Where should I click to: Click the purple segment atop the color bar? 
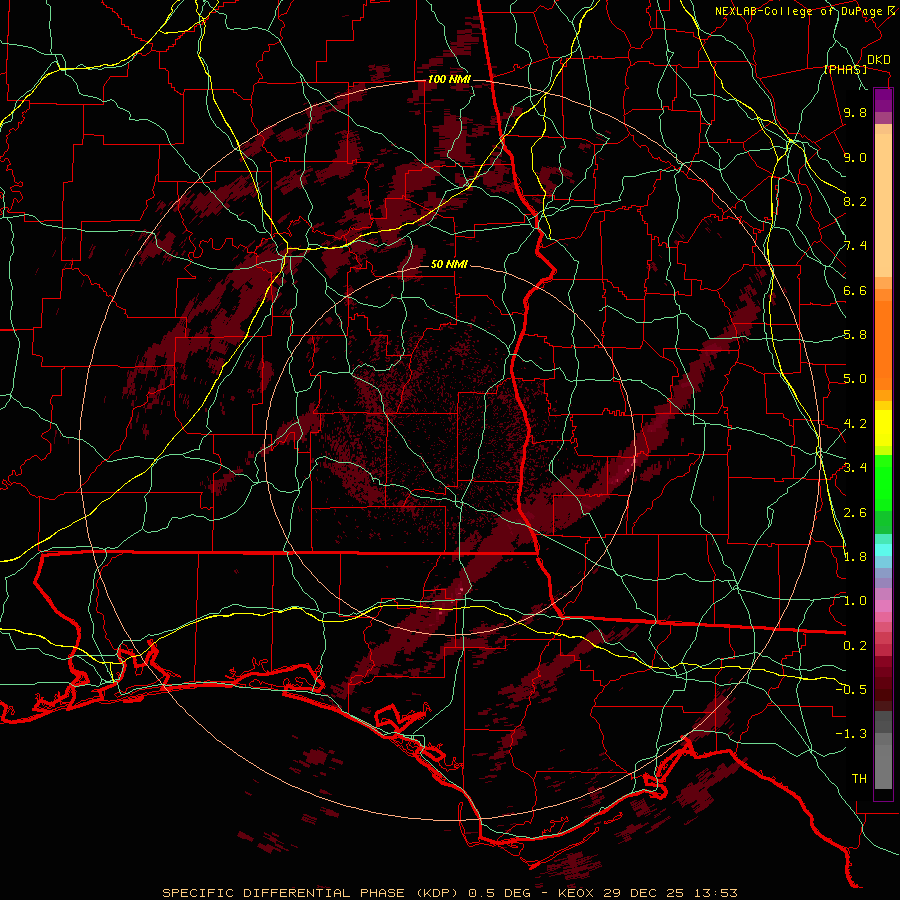[x=883, y=100]
